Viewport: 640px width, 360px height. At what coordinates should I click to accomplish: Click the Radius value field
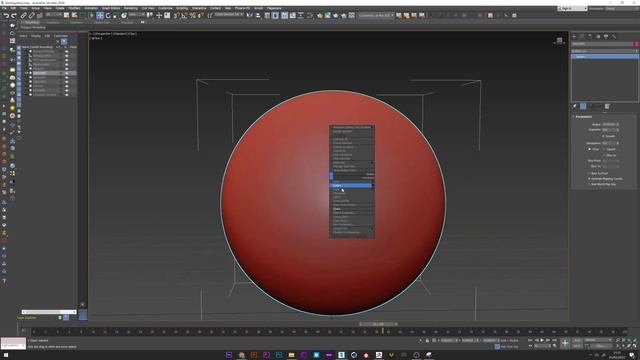pyautogui.click(x=609, y=124)
